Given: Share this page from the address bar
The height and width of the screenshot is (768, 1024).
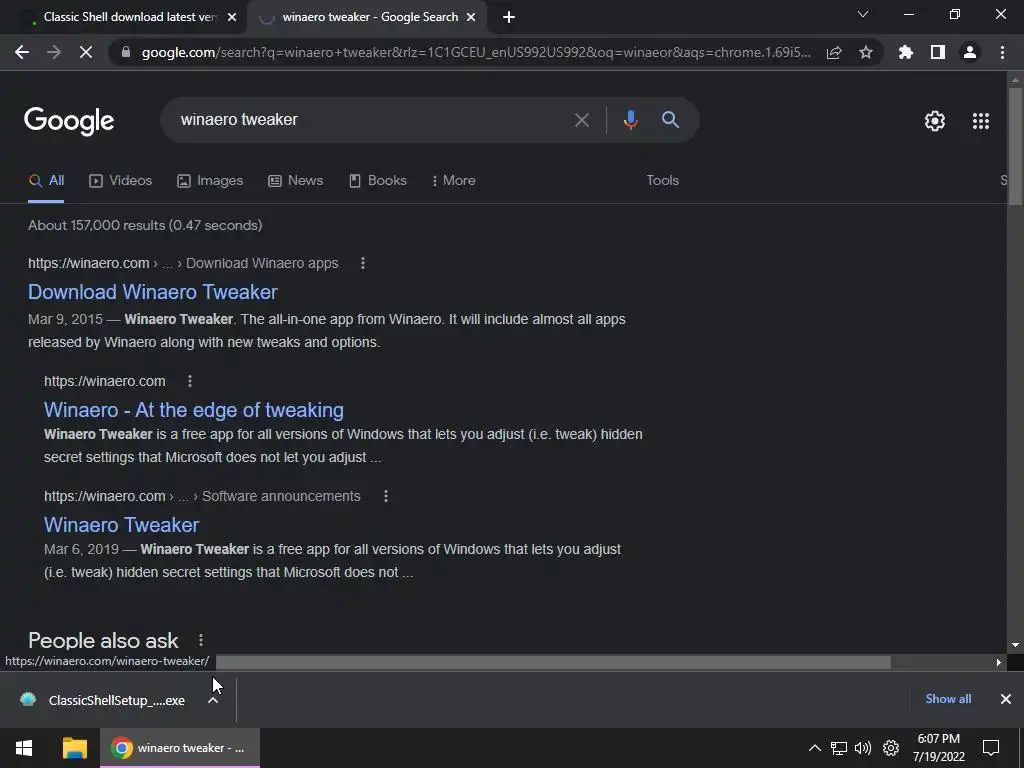Looking at the screenshot, I should point(834,53).
